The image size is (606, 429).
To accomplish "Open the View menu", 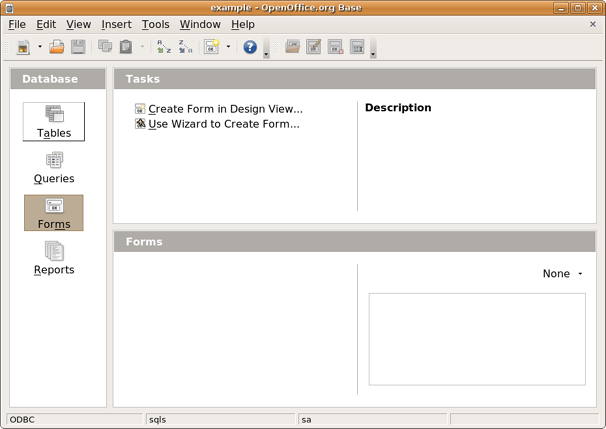I will [x=78, y=24].
